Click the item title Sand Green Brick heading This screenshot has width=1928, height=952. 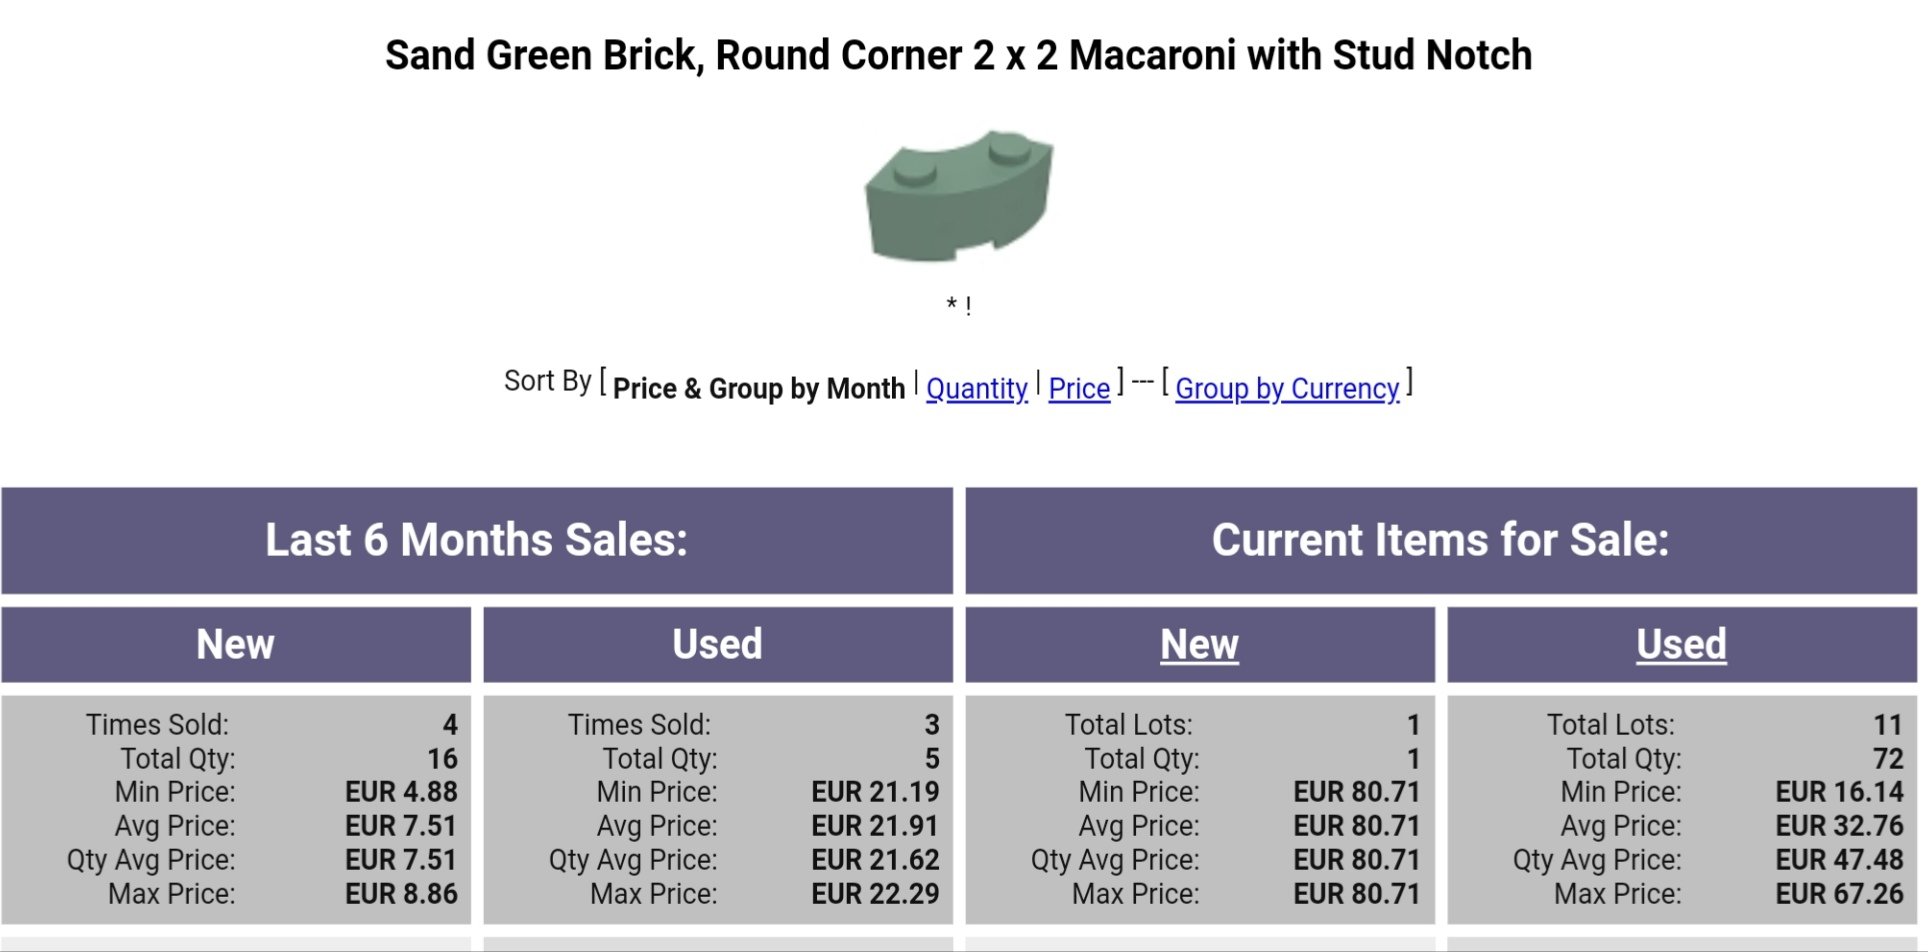pyautogui.click(x=958, y=55)
